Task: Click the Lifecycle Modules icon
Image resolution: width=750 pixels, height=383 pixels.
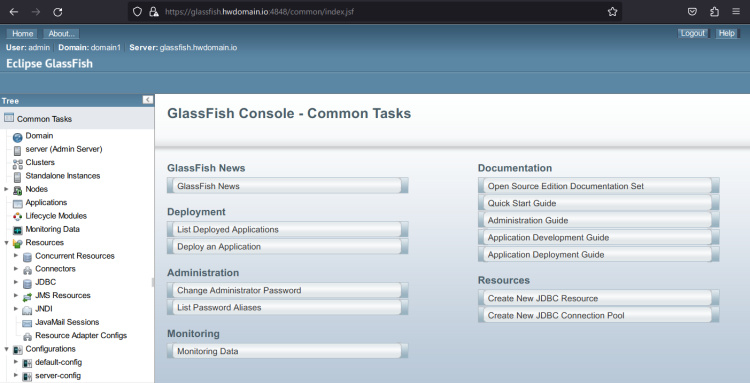Action: click(18, 217)
